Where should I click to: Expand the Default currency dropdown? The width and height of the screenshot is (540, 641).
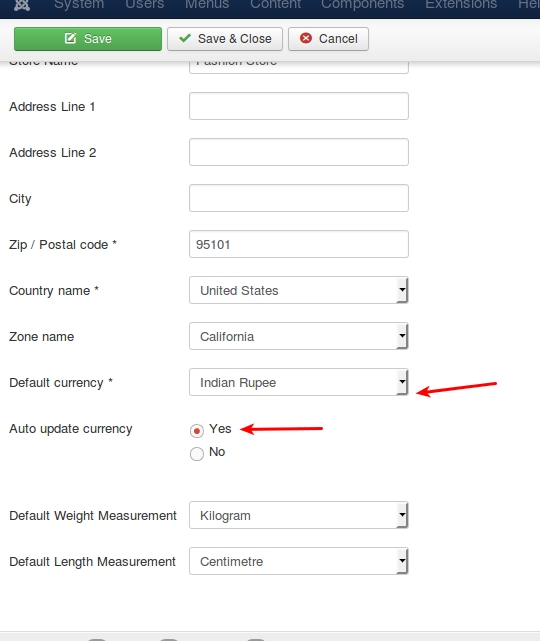299,382
